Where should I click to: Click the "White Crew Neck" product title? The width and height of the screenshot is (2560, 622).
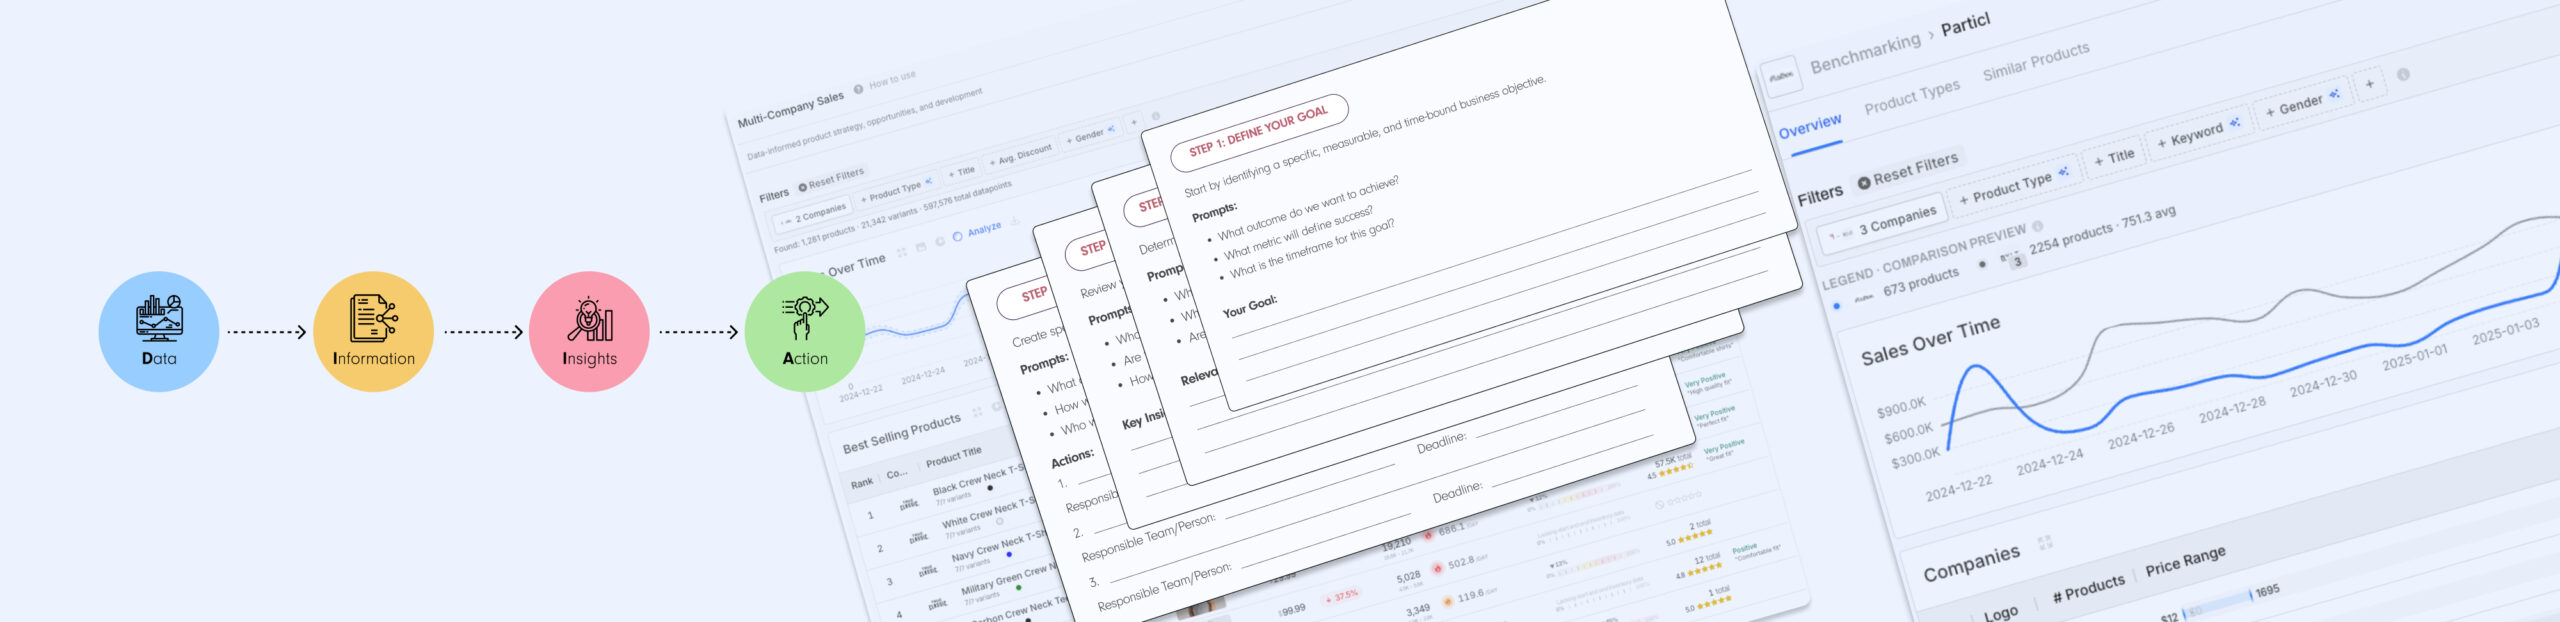coord(987,512)
